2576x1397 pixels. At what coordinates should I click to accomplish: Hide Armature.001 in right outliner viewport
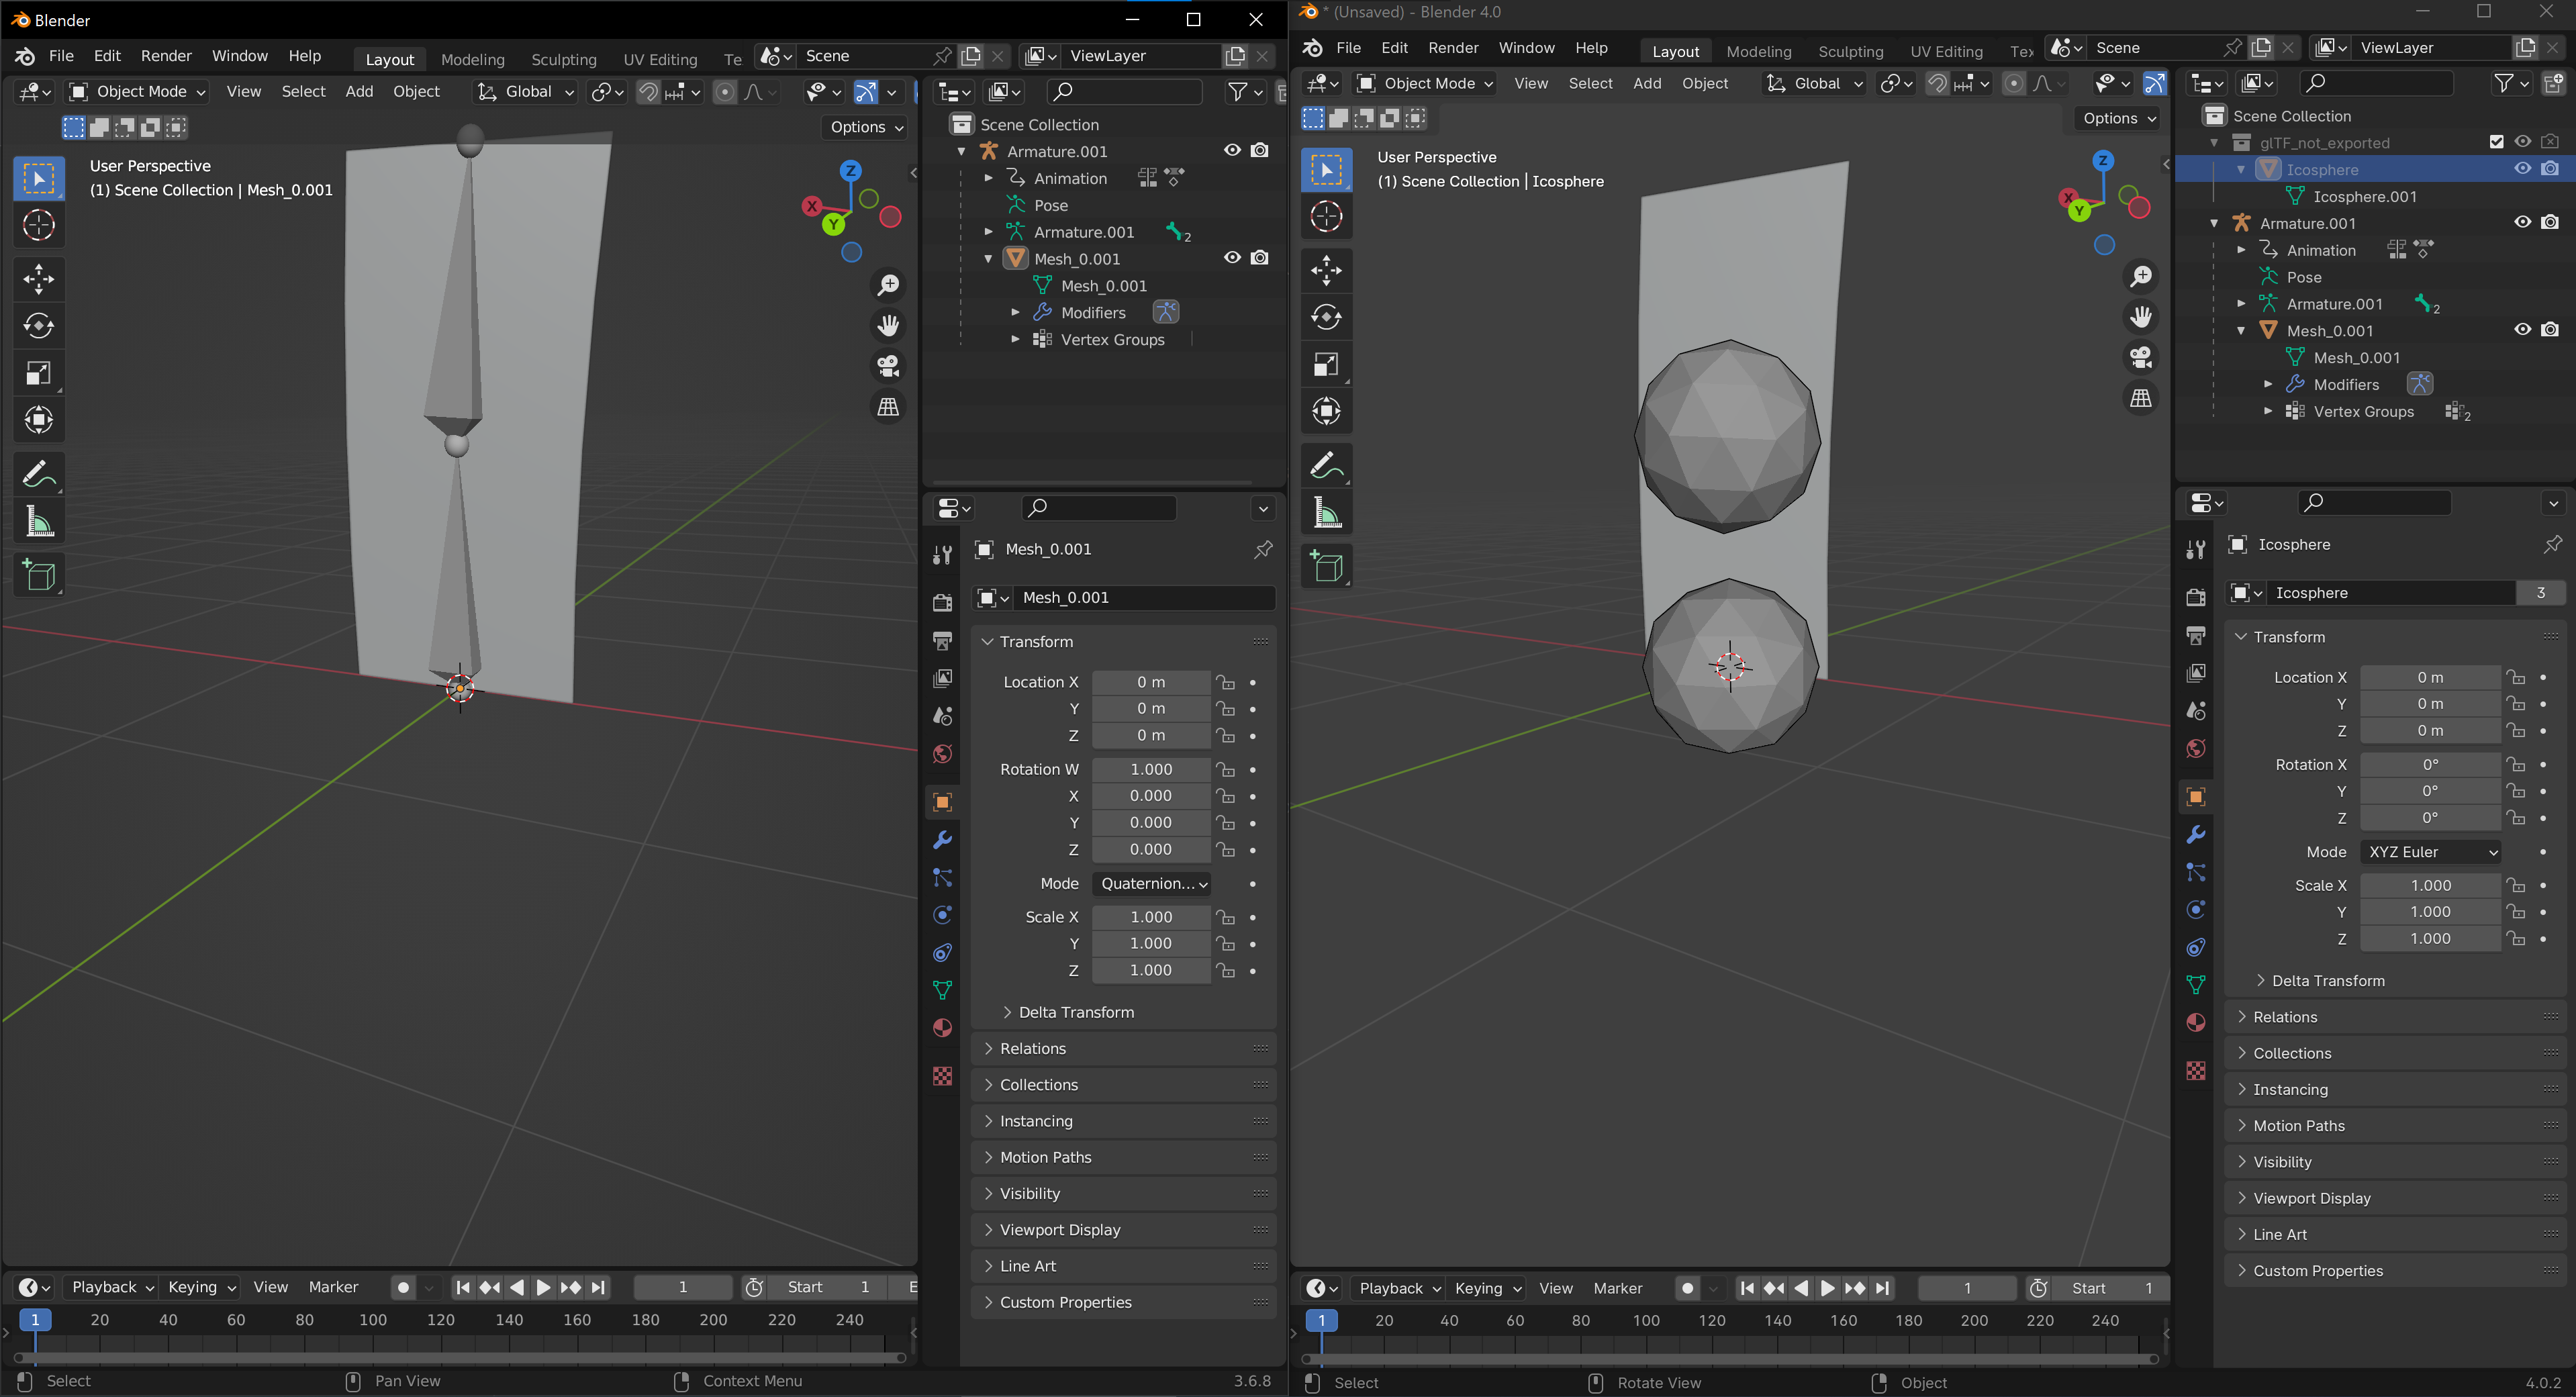2522,222
